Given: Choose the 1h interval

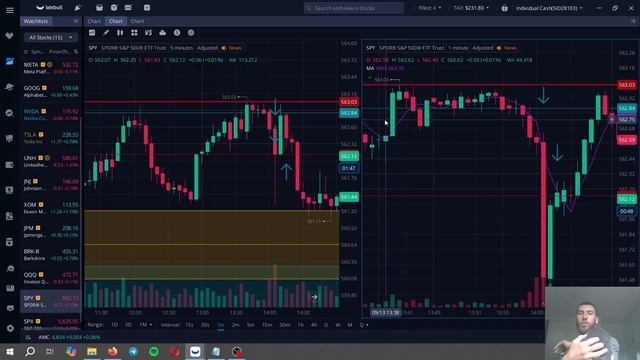Looking at the screenshot, I should (x=301, y=325).
